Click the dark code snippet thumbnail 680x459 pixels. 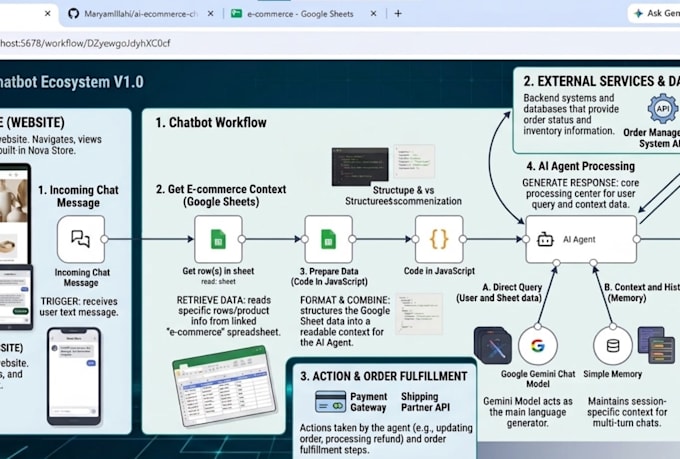coord(360,167)
